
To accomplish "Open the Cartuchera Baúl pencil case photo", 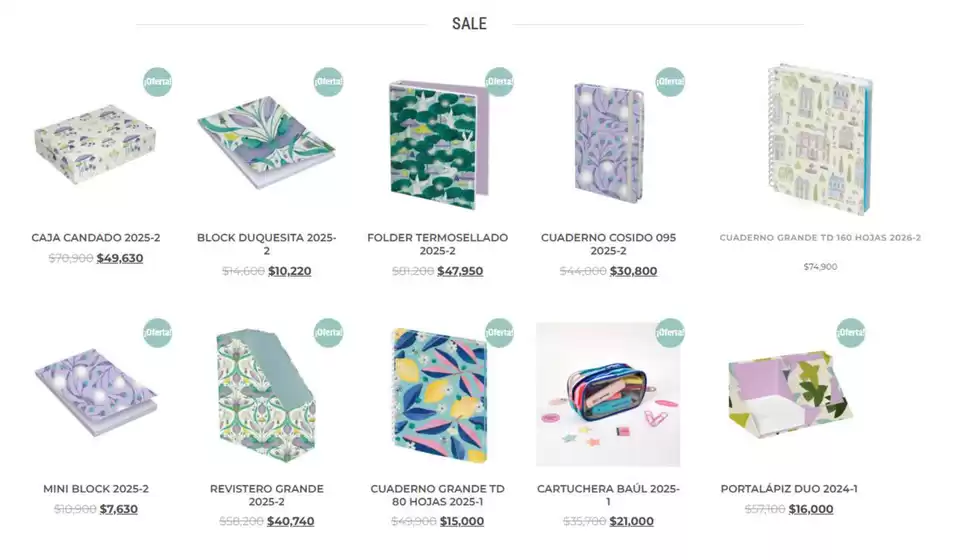I will pos(608,395).
